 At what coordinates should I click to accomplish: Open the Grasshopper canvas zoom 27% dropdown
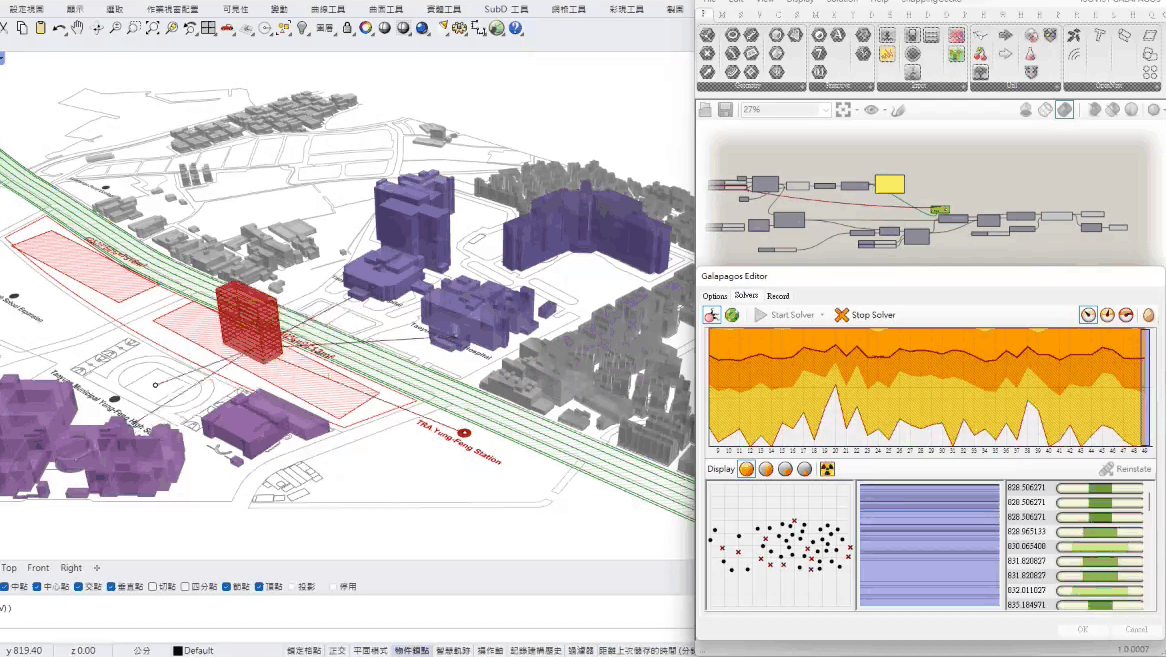tap(824, 110)
